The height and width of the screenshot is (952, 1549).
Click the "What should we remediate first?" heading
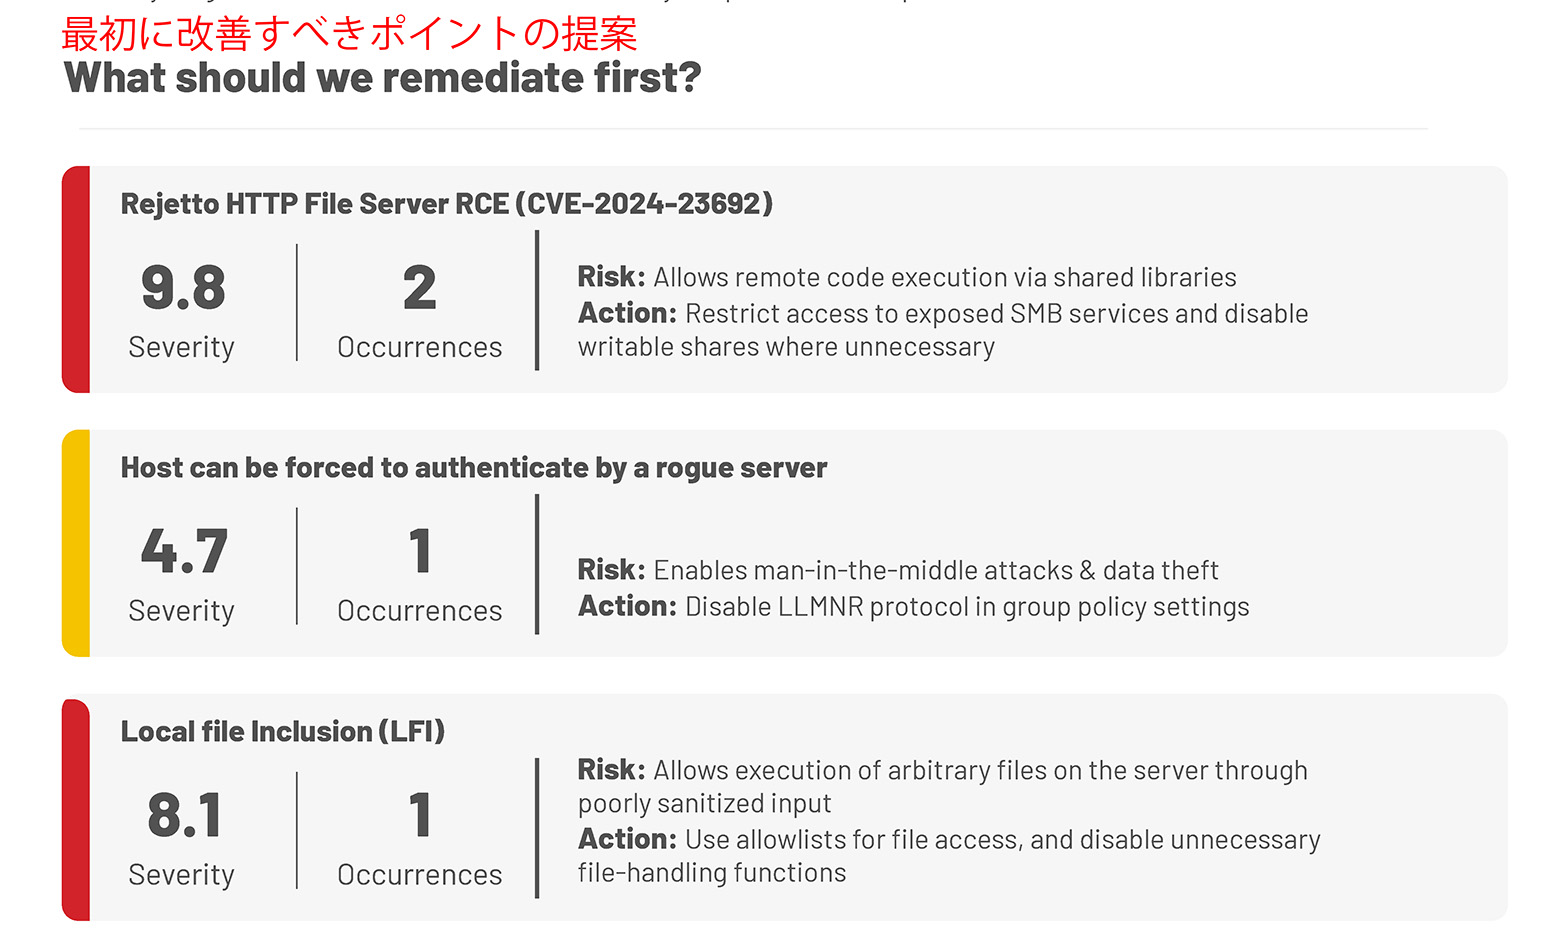(x=382, y=78)
